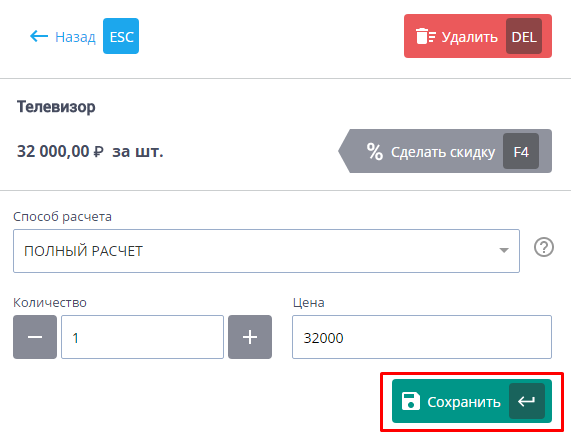Increase quantity with the plus button
This screenshot has width=571, height=448.
[250, 337]
